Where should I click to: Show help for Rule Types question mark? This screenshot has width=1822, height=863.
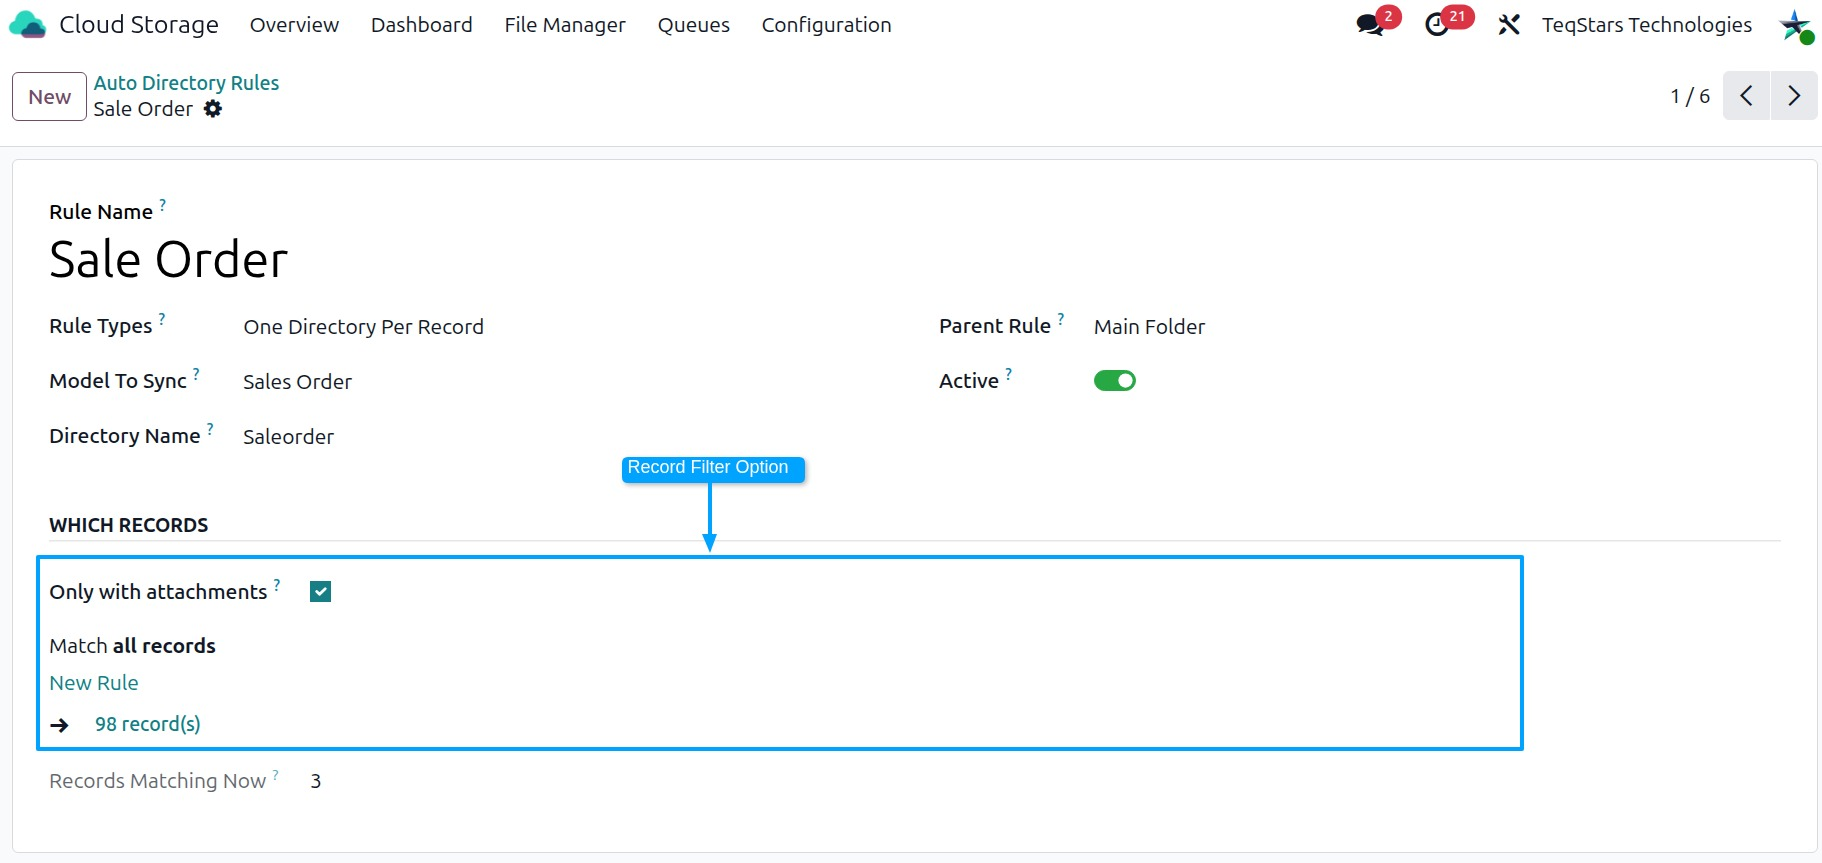162,318
